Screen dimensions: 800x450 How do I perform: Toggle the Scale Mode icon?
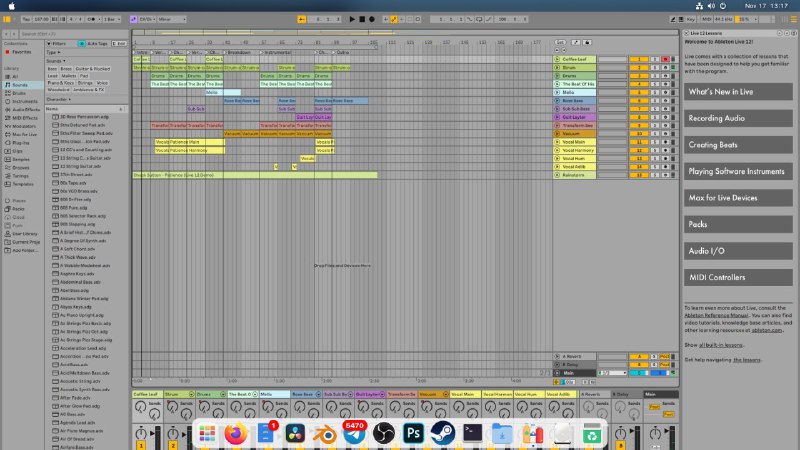[133, 19]
